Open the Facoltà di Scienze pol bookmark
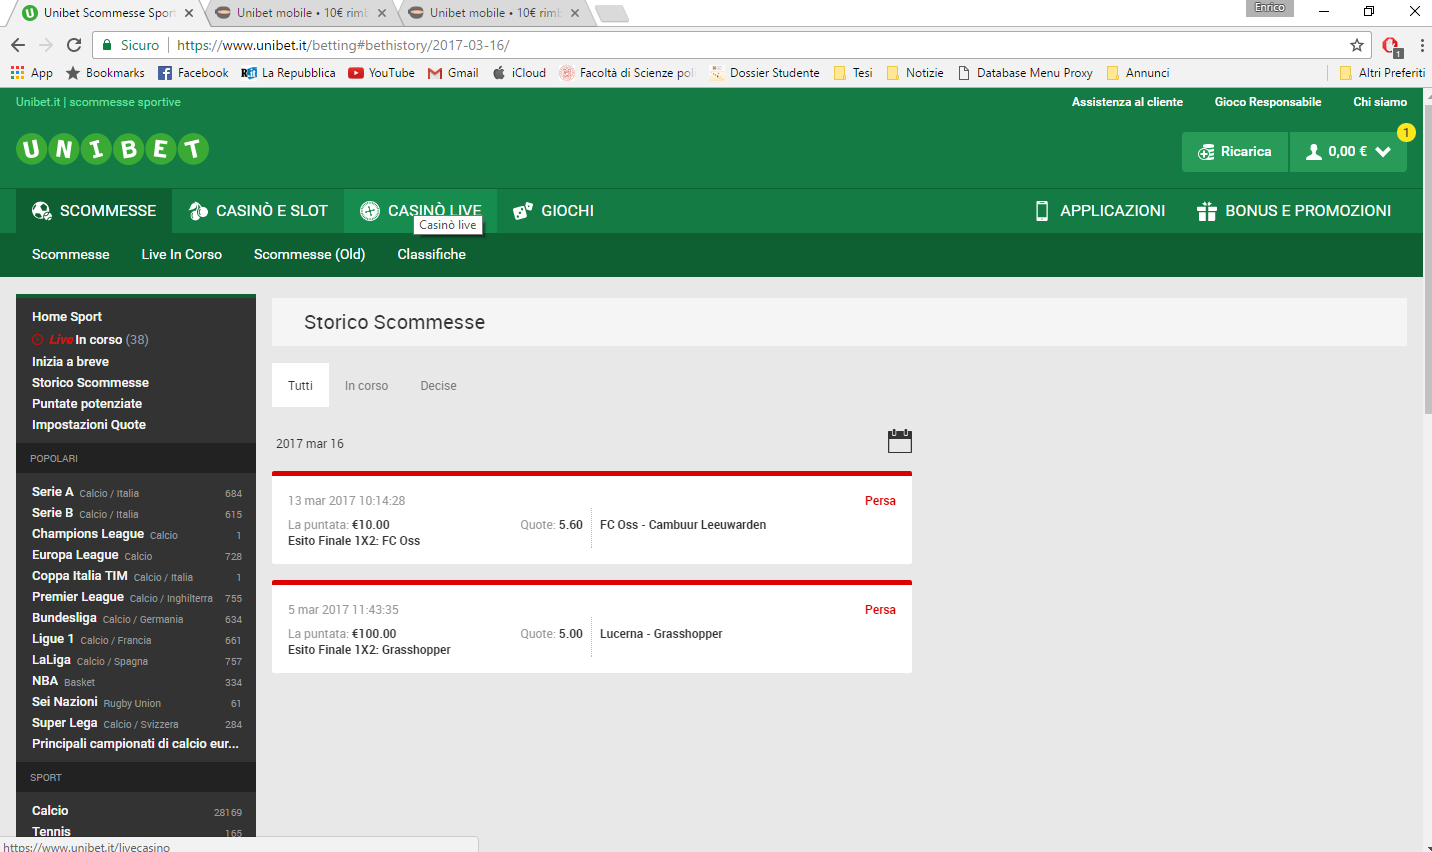The image size is (1432, 852). [x=627, y=73]
